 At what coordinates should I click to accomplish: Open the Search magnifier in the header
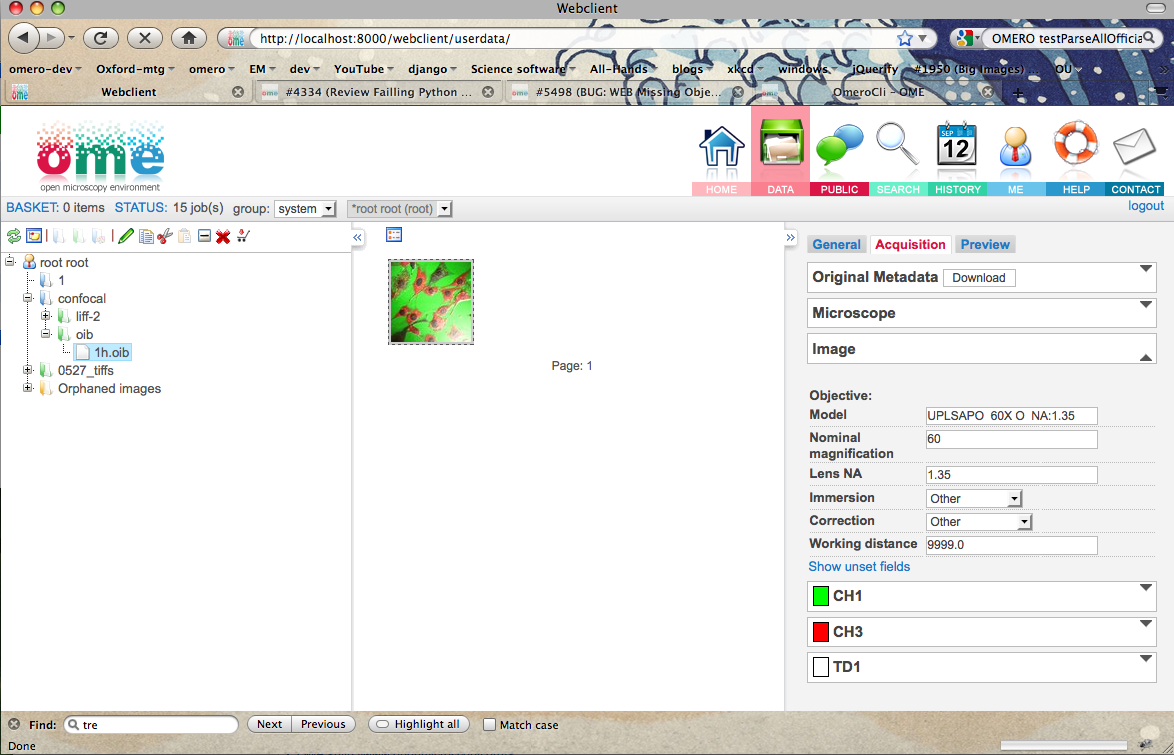tap(897, 152)
